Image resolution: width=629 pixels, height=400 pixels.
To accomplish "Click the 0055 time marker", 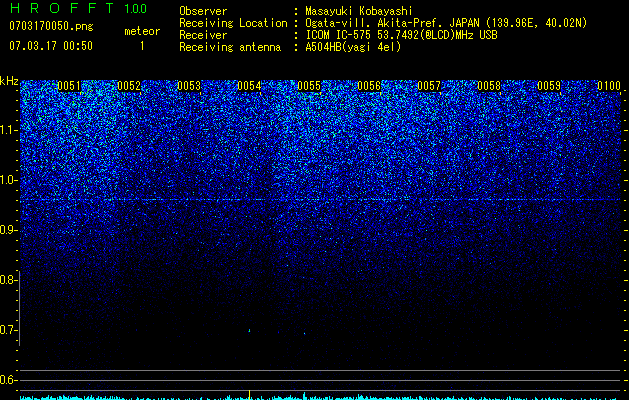I will [x=309, y=86].
